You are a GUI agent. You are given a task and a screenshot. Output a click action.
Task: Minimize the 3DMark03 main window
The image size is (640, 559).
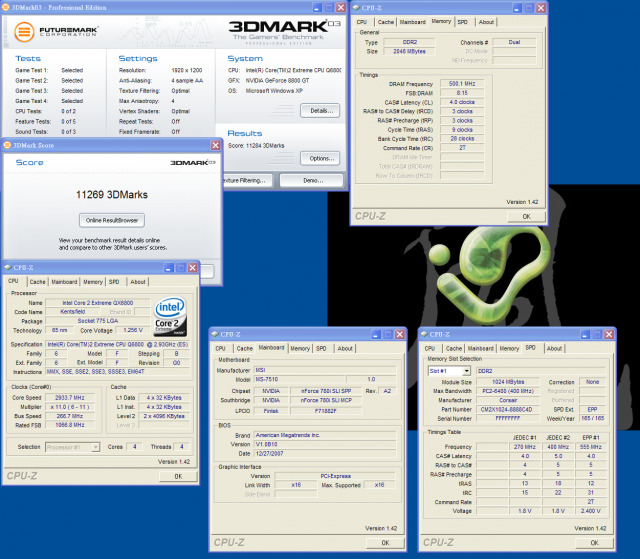(318, 7)
